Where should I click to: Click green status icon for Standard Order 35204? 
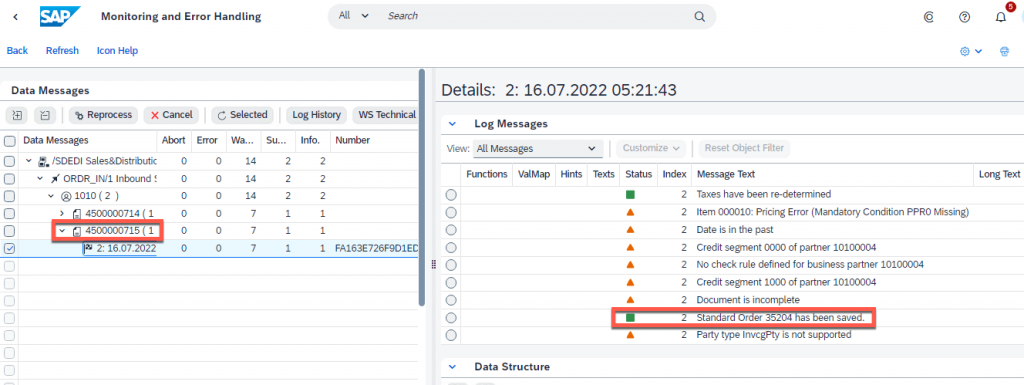coord(630,318)
